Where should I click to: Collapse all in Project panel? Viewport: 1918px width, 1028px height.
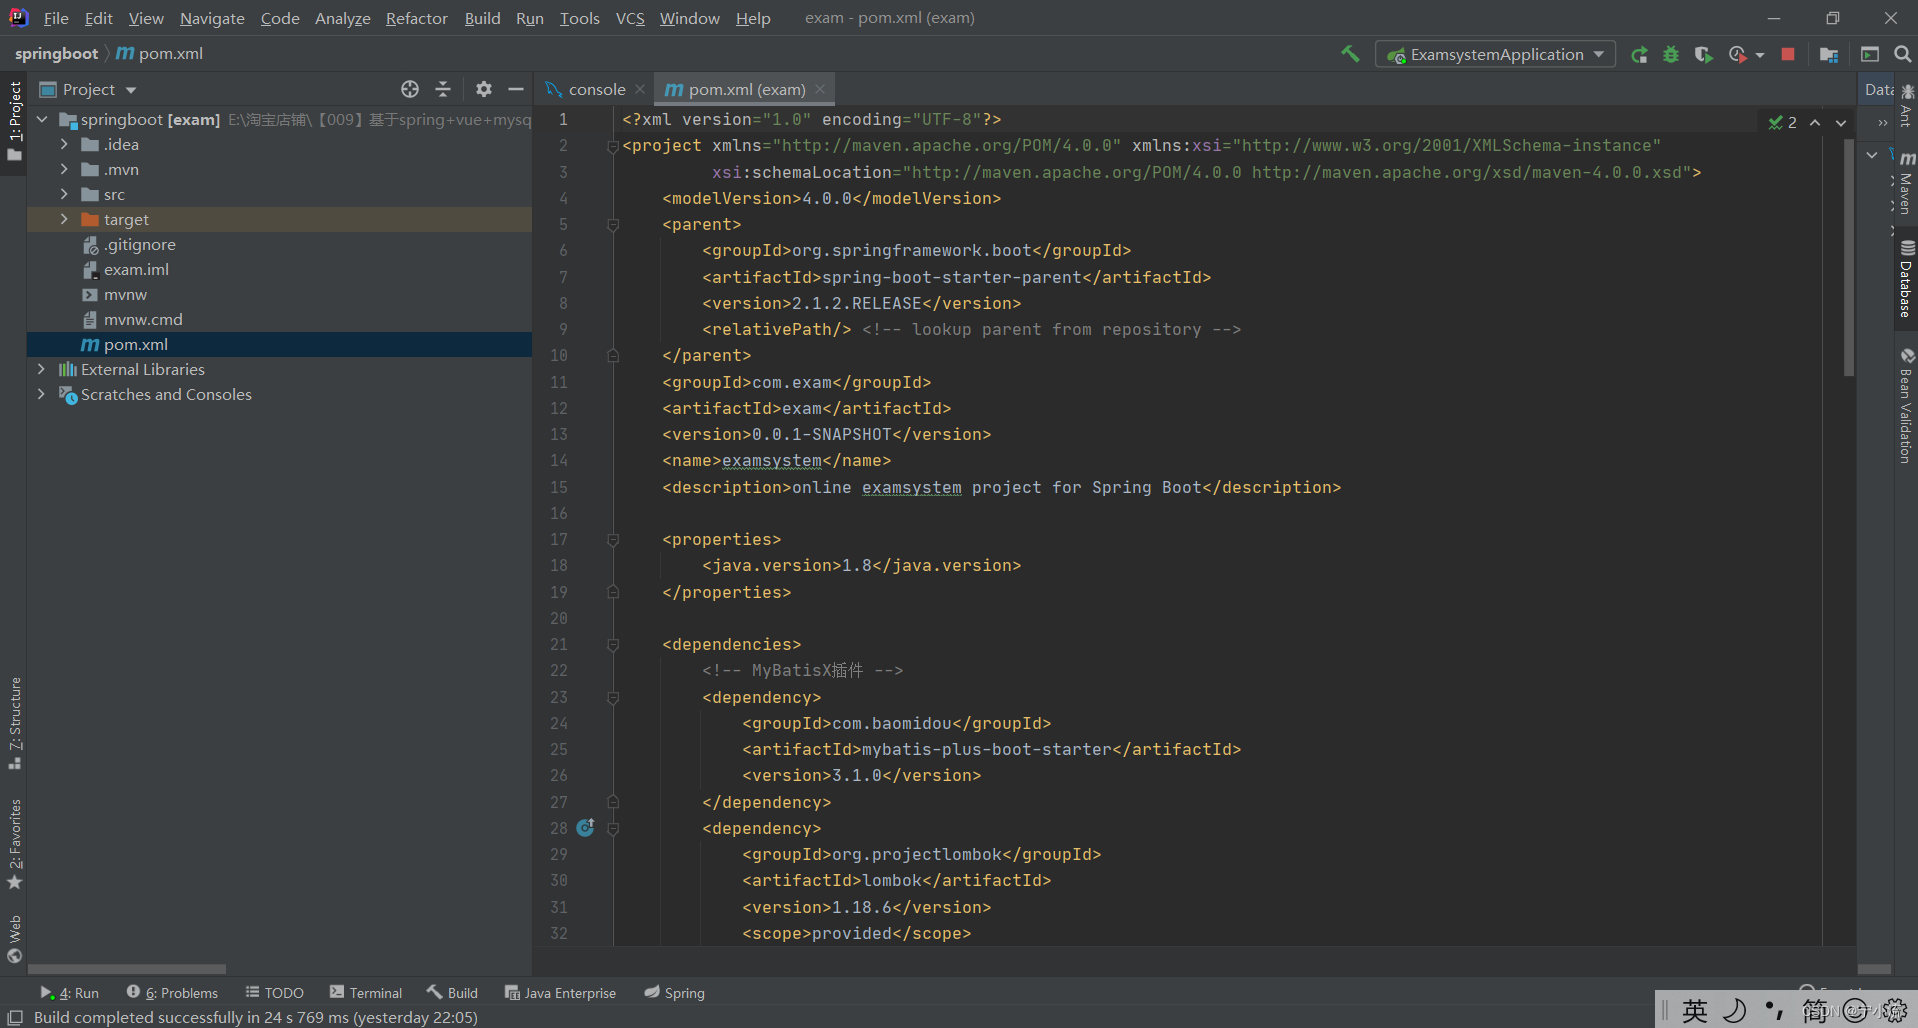pyautogui.click(x=443, y=89)
